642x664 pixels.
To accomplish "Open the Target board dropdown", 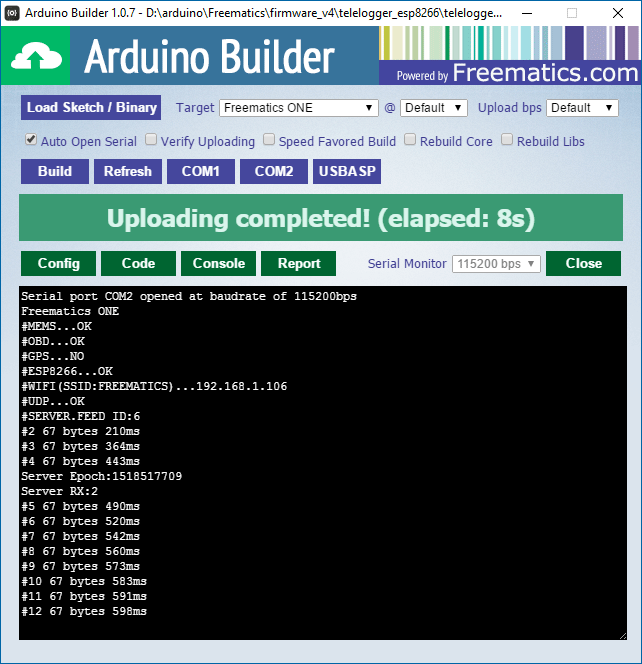I will pyautogui.click(x=299, y=108).
